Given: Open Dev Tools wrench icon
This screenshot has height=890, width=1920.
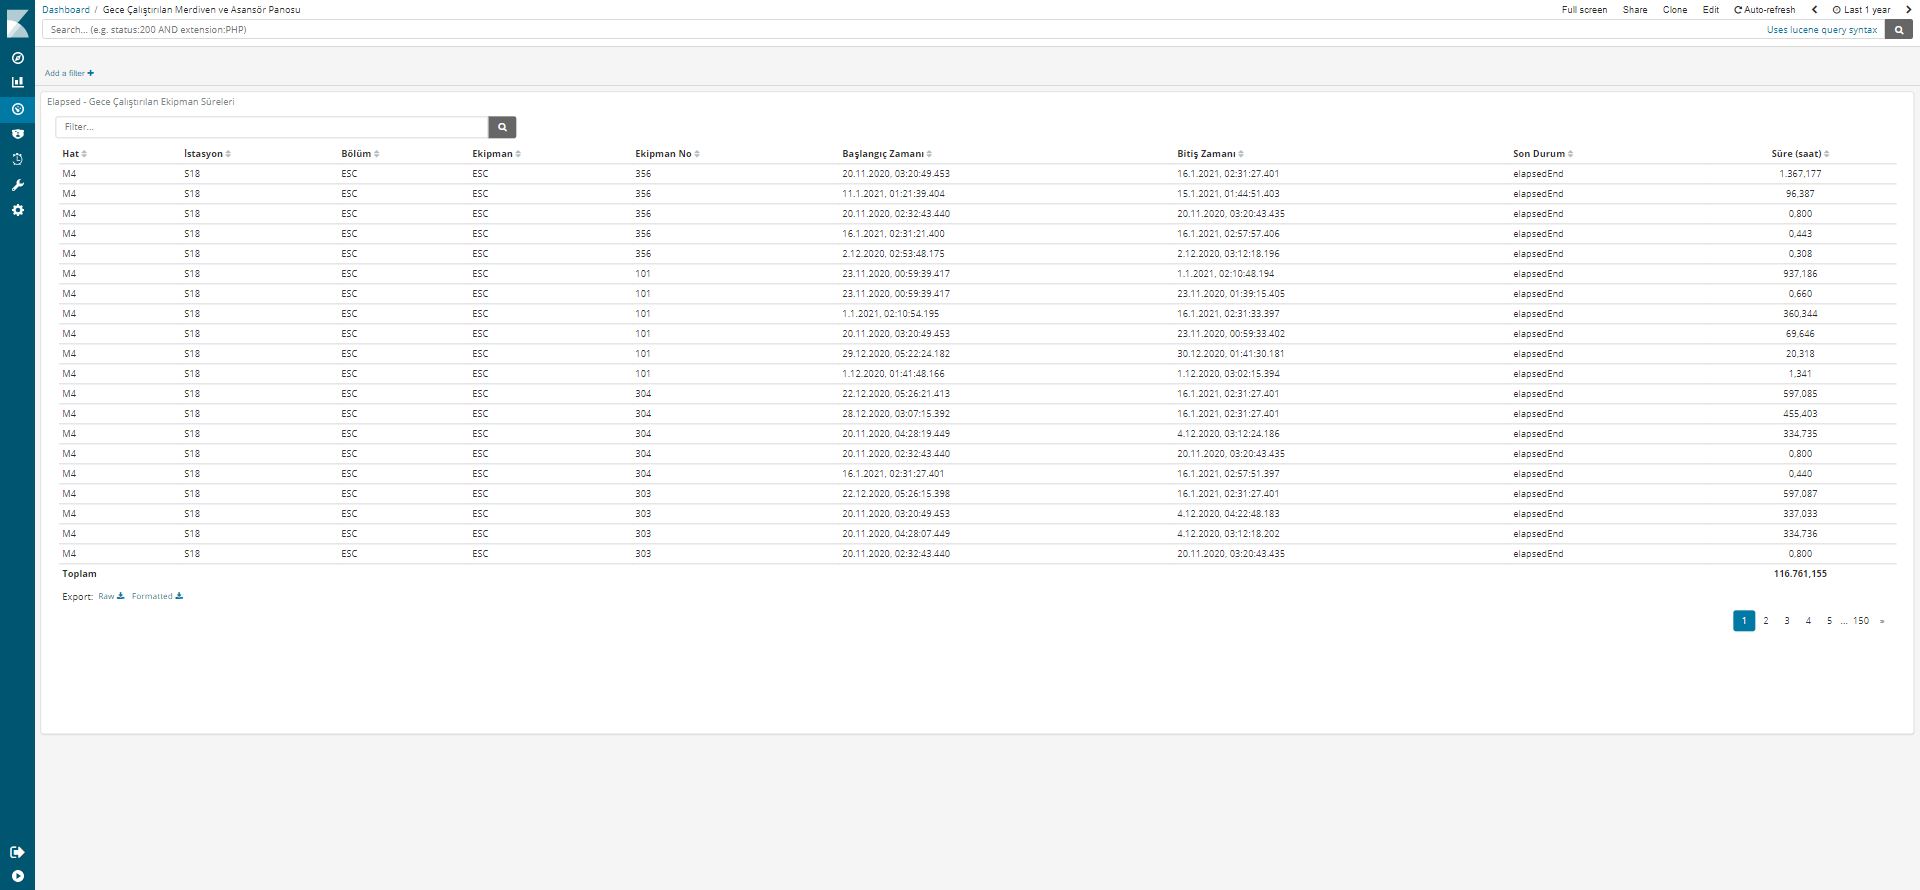Looking at the screenshot, I should (x=17, y=185).
